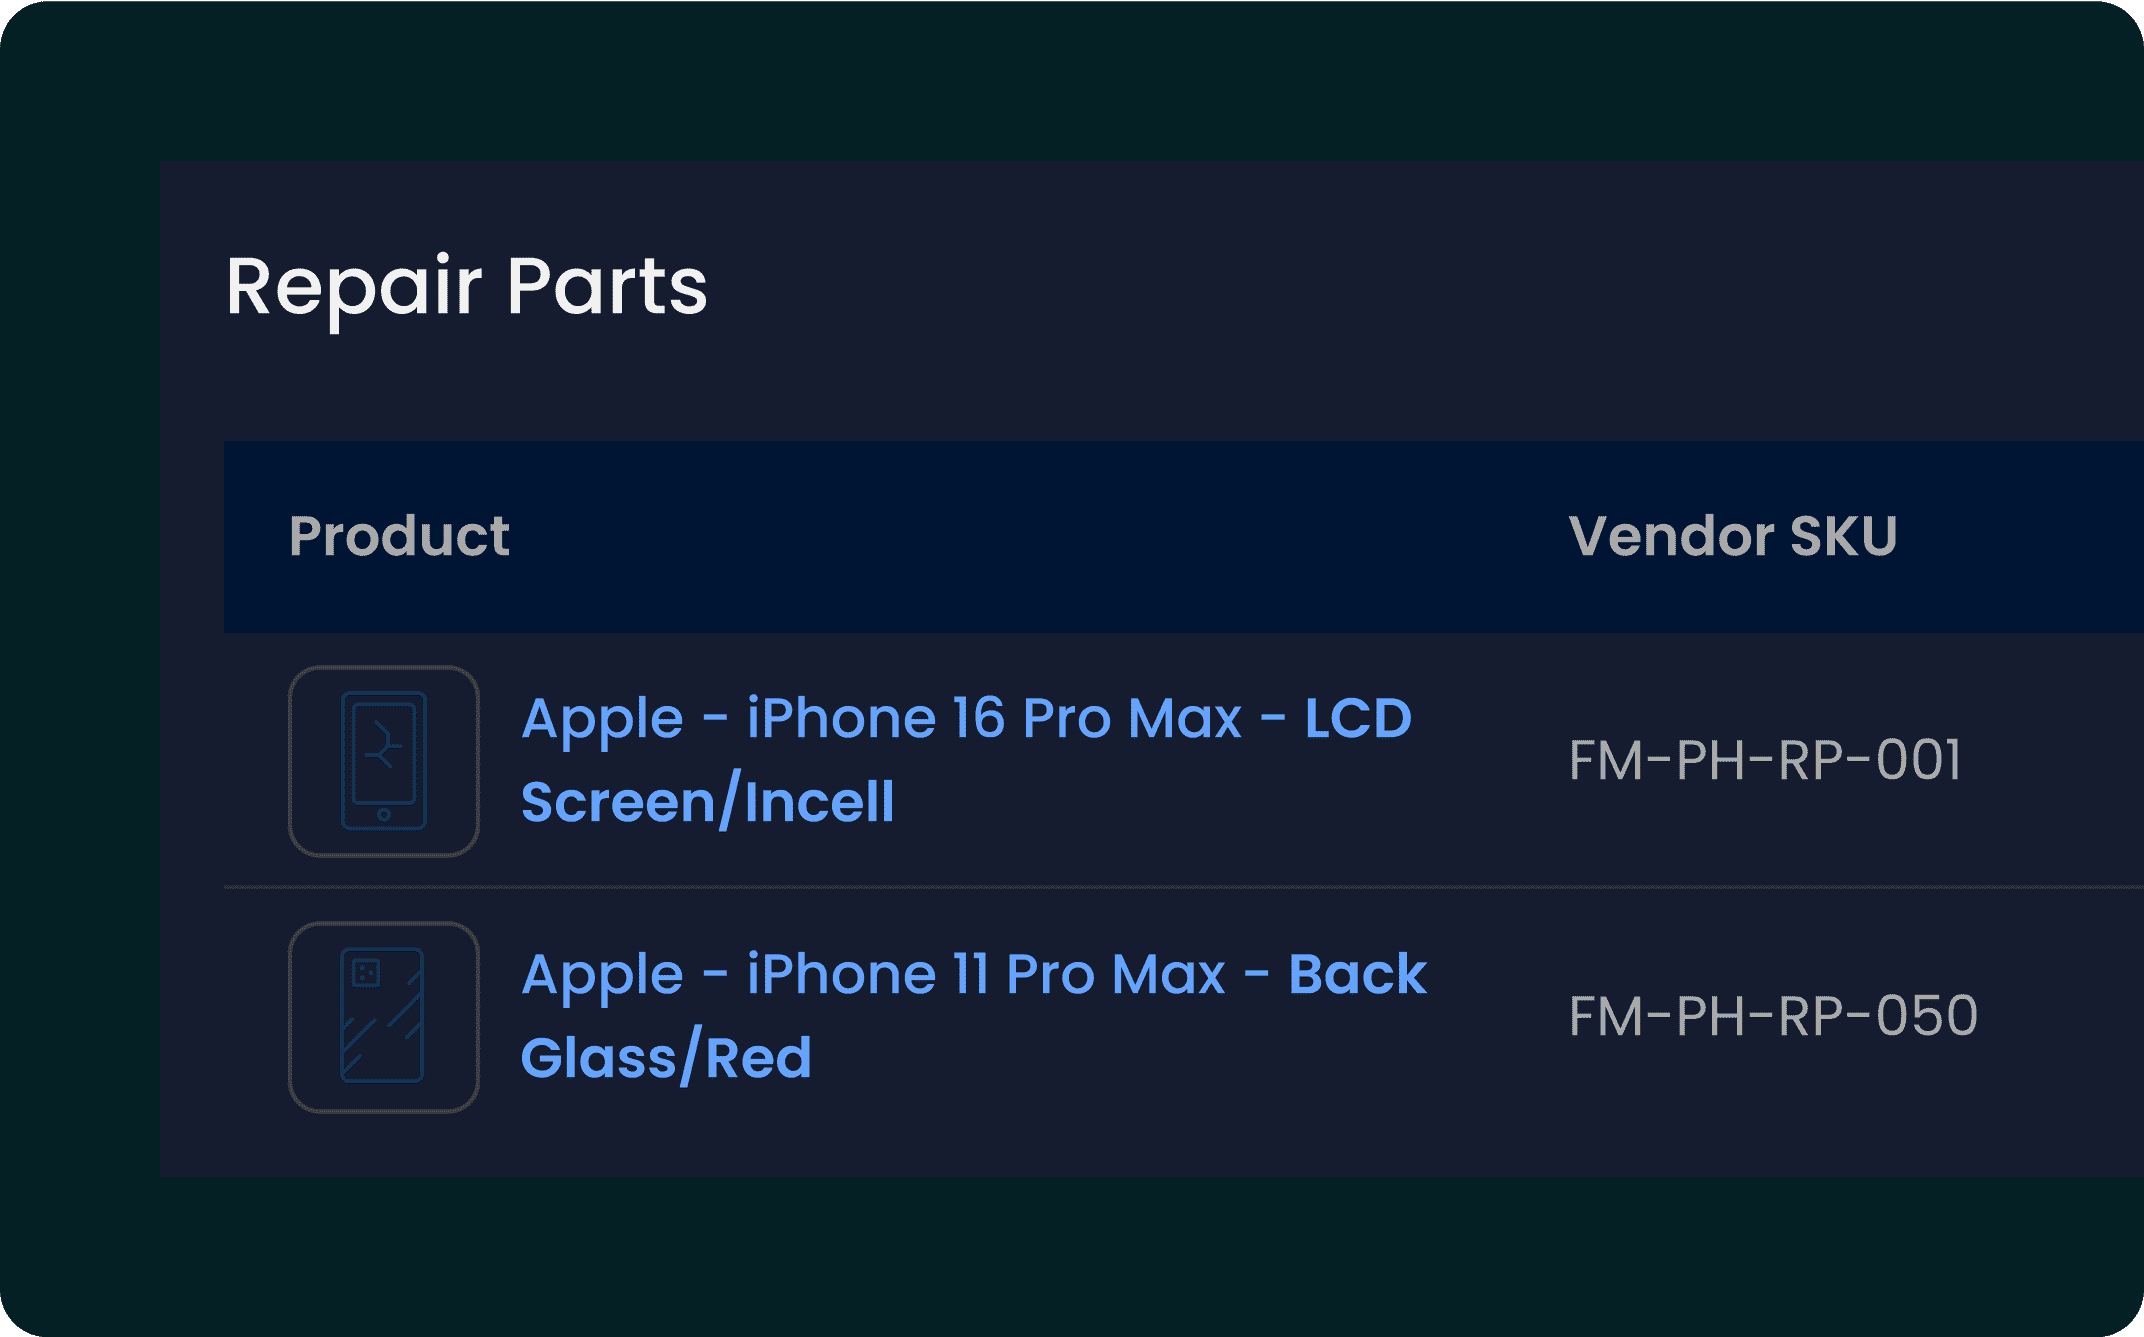Click the camera module on the back glass icon

click(366, 972)
